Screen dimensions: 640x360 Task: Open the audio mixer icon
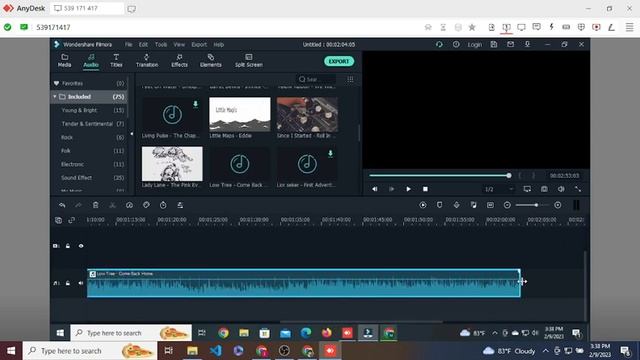point(473,205)
